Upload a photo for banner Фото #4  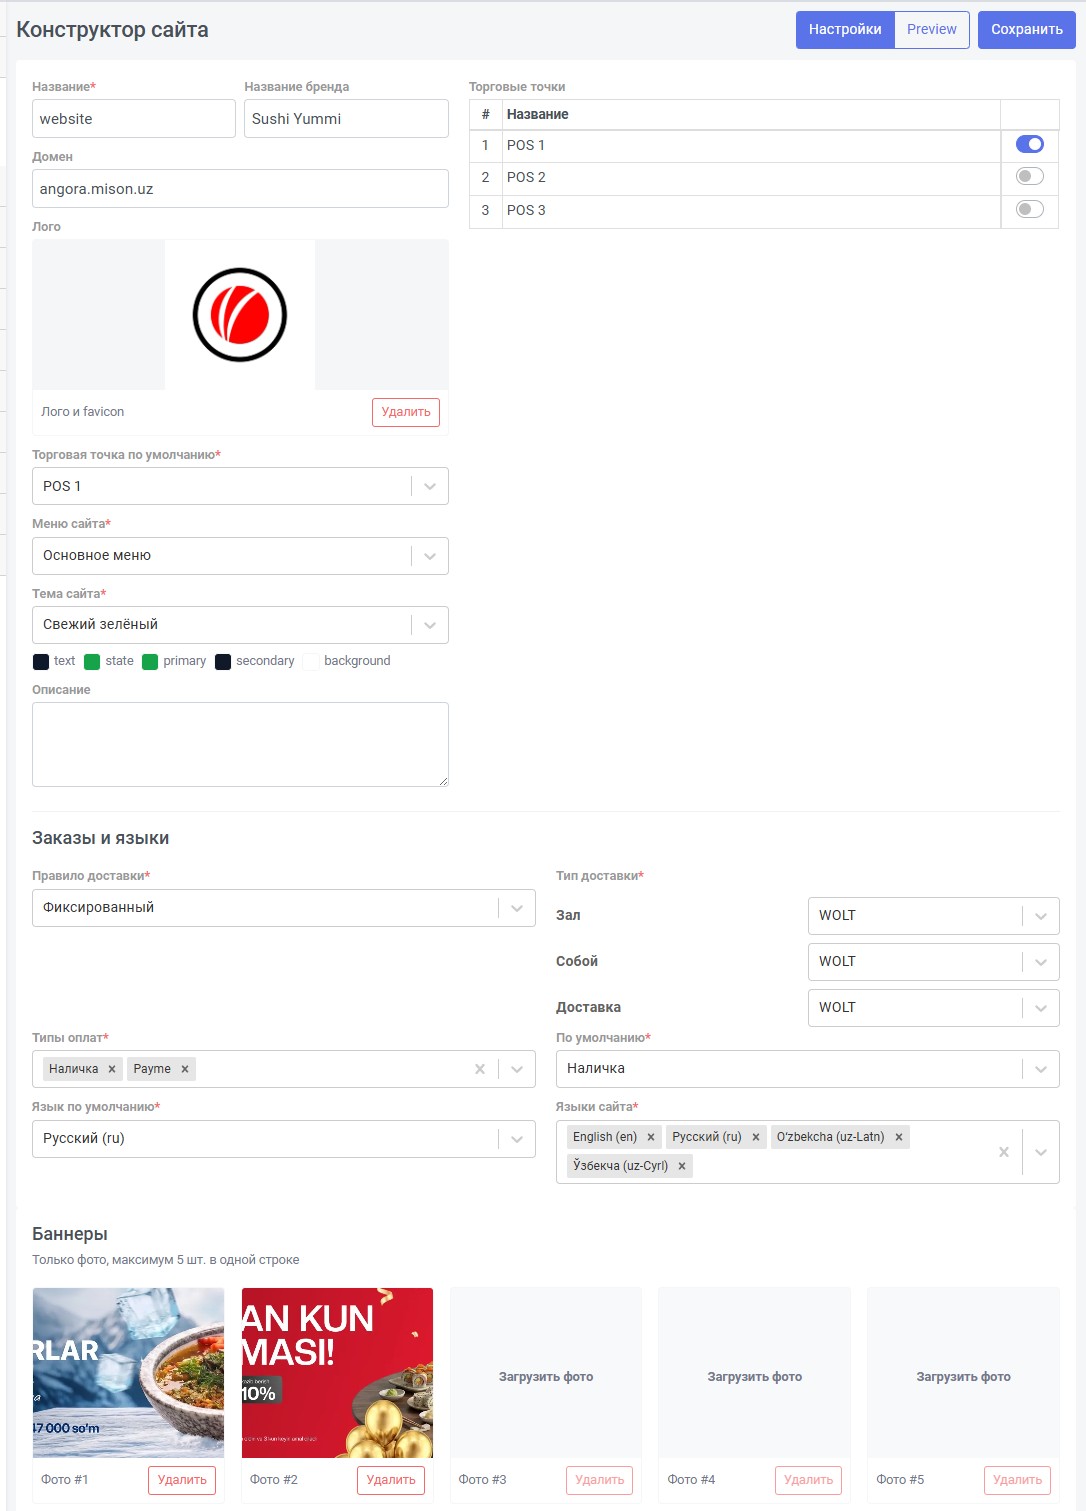[755, 1373]
